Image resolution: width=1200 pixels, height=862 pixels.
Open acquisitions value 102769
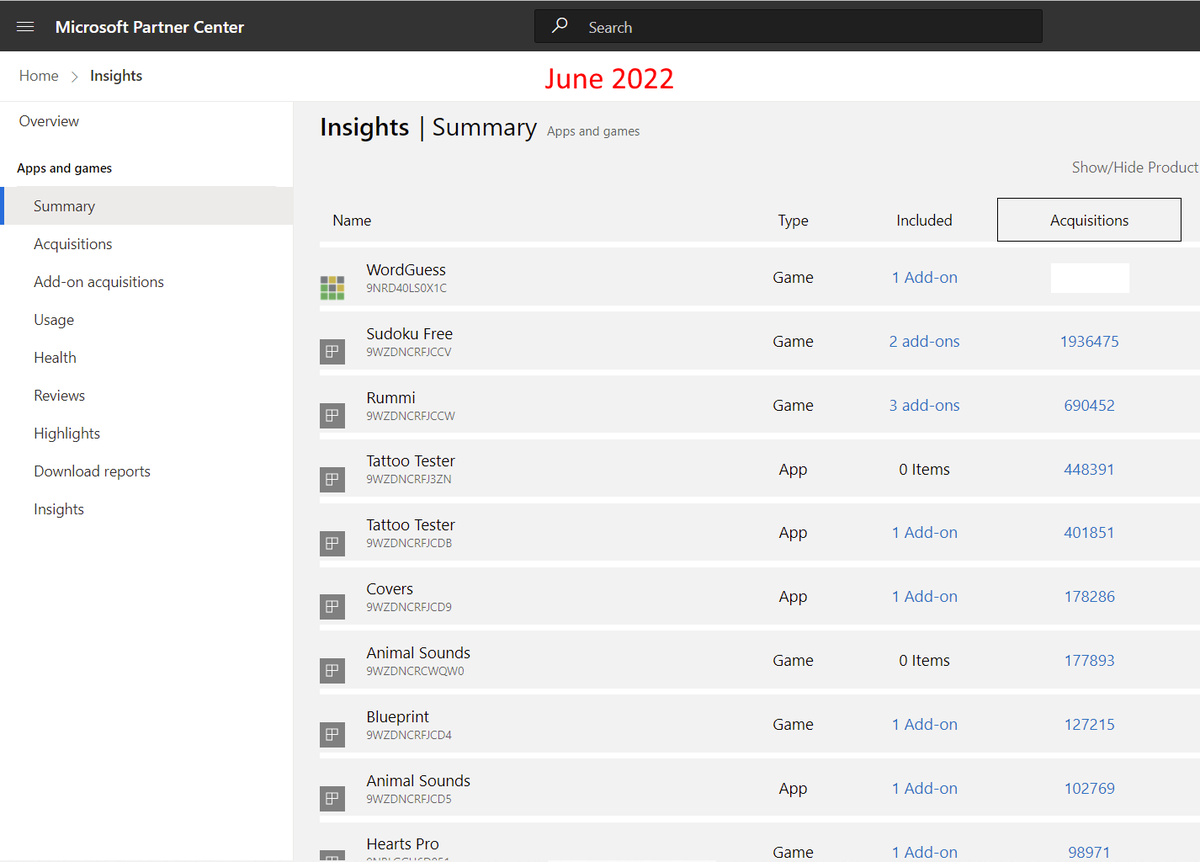(x=1089, y=789)
